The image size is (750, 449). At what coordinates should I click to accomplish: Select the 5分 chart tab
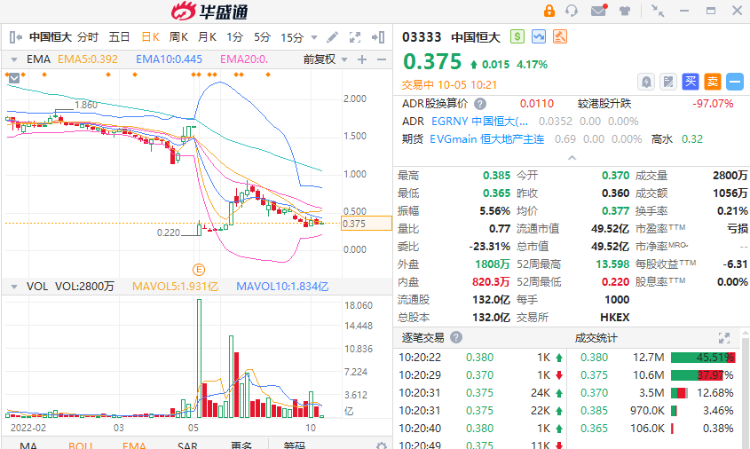pos(262,37)
